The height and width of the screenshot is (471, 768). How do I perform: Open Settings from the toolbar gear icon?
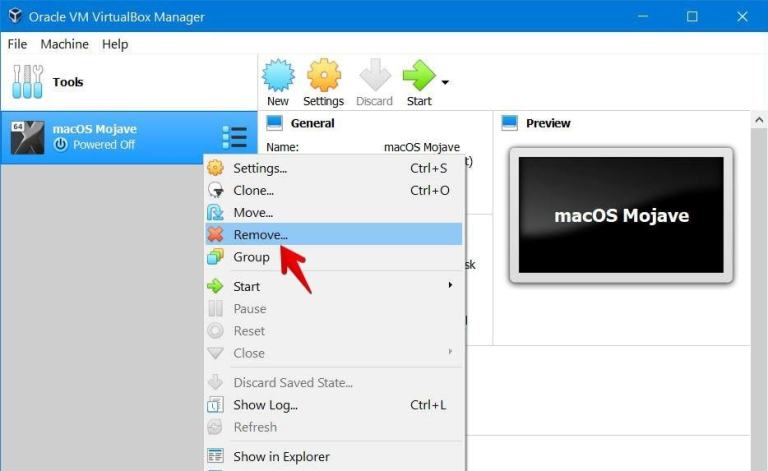click(x=324, y=75)
